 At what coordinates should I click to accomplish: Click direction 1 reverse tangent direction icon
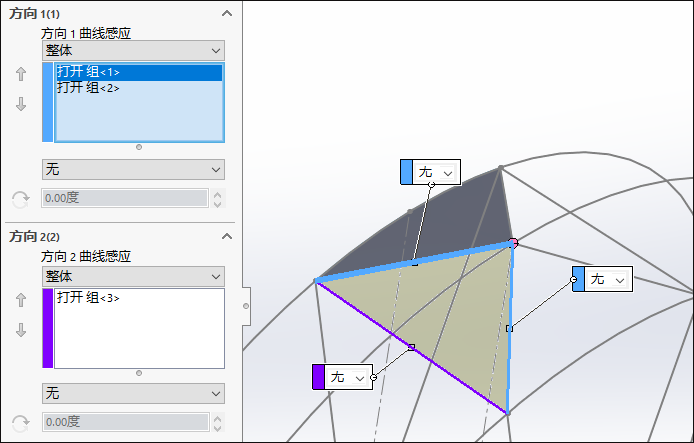(x=20, y=200)
